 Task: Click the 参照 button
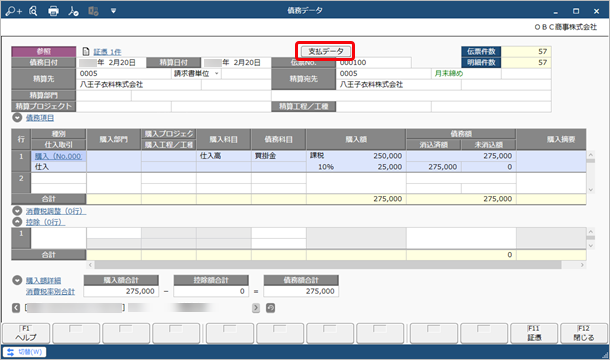tap(44, 51)
